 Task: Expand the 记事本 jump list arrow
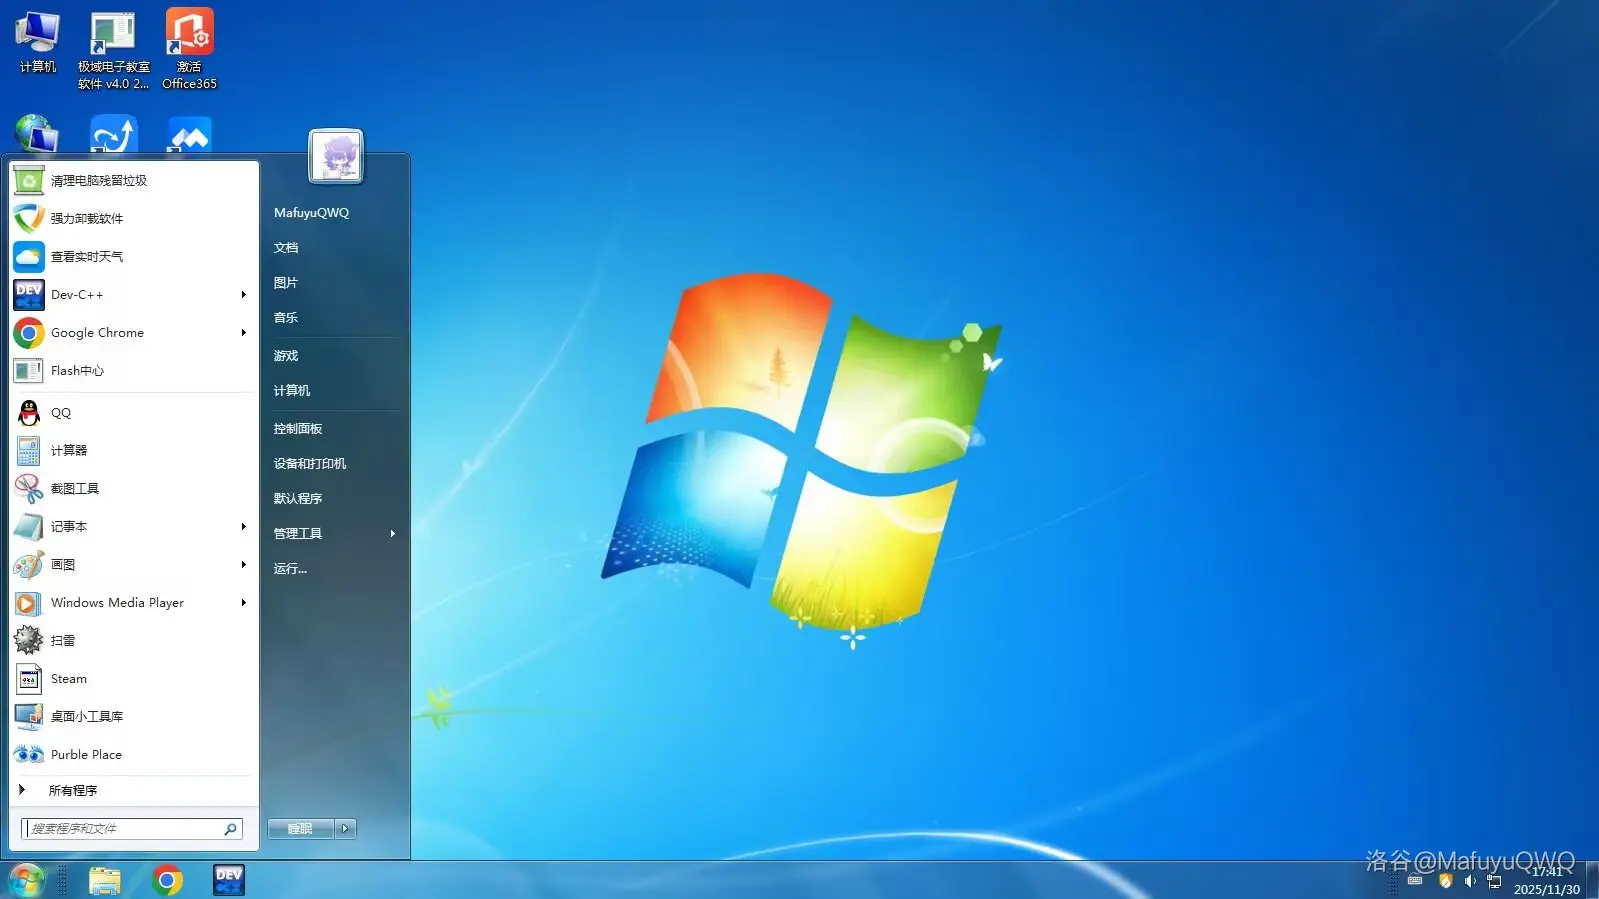(x=244, y=527)
